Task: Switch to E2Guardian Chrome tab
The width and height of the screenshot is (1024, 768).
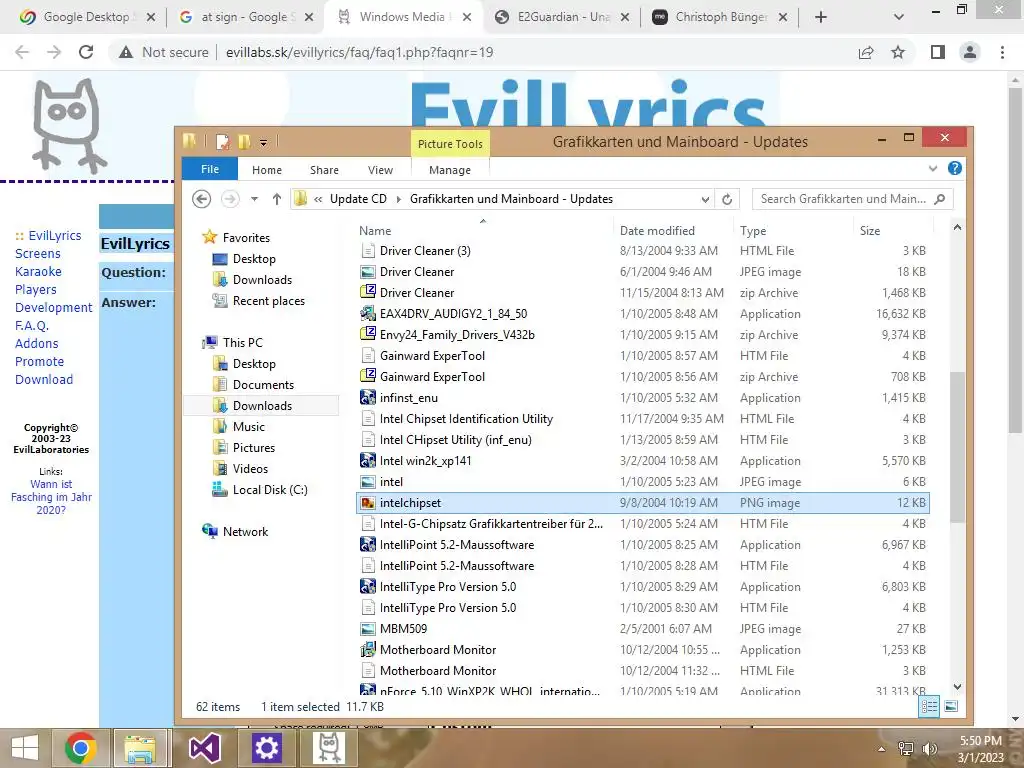Action: (x=562, y=17)
